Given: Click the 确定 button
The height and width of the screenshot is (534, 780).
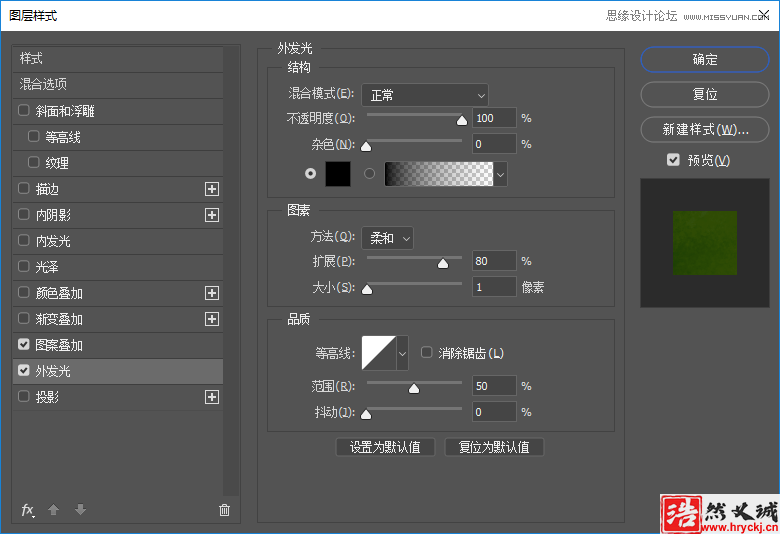Looking at the screenshot, I should [x=705, y=60].
